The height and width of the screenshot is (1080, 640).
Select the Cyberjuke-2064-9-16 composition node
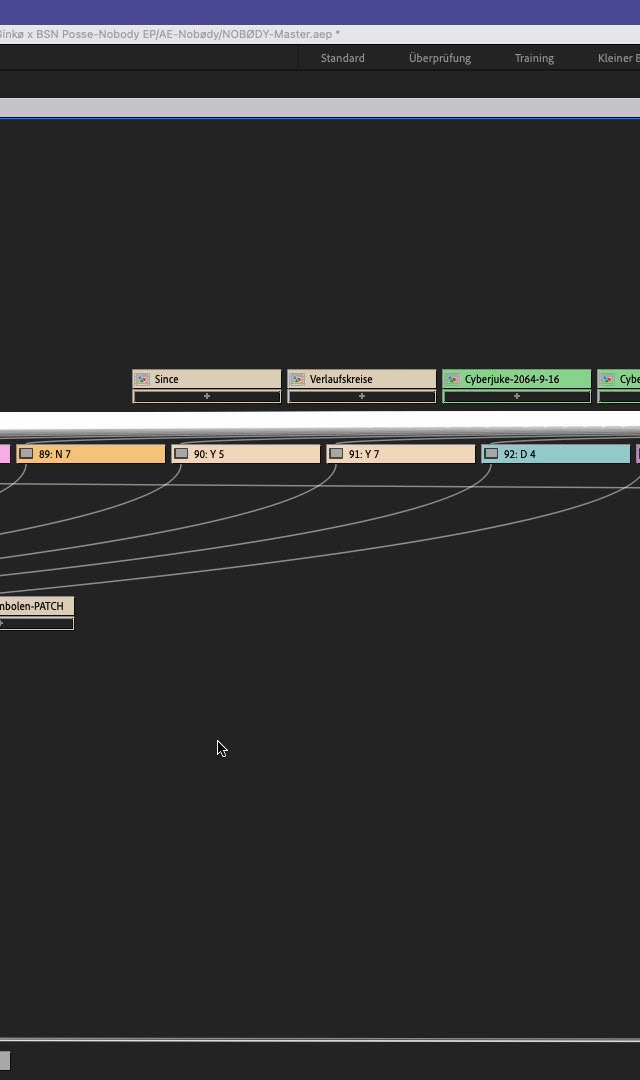517,379
